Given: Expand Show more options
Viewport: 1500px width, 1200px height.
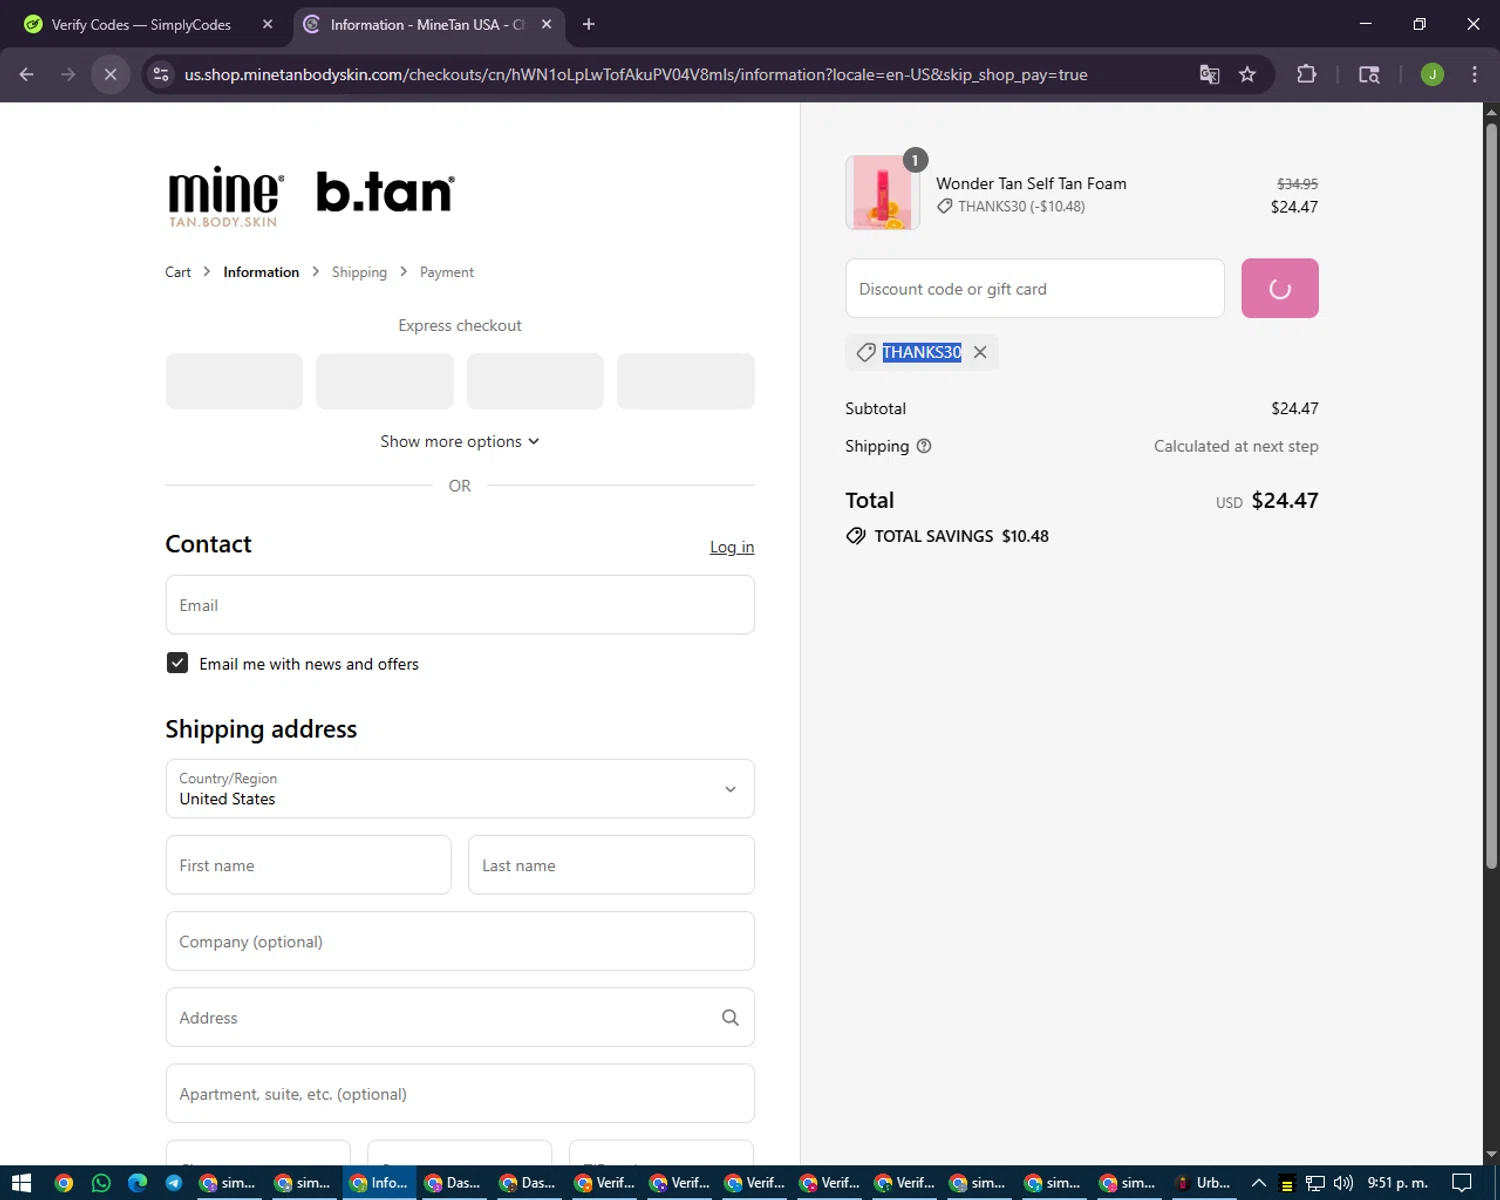Looking at the screenshot, I should pos(460,441).
